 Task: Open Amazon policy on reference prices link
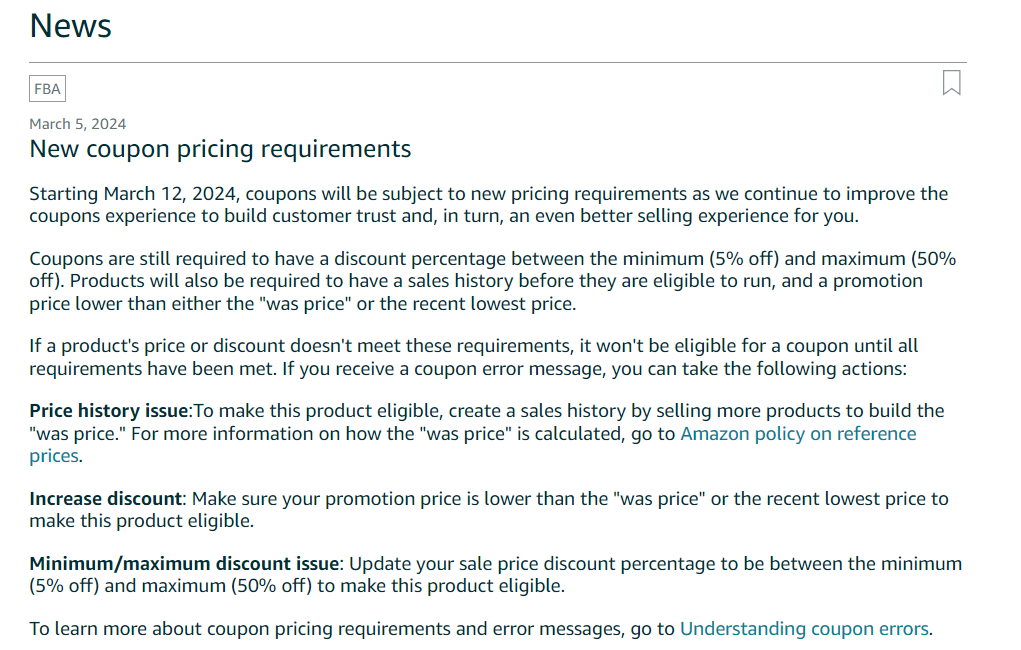pyautogui.click(x=473, y=445)
